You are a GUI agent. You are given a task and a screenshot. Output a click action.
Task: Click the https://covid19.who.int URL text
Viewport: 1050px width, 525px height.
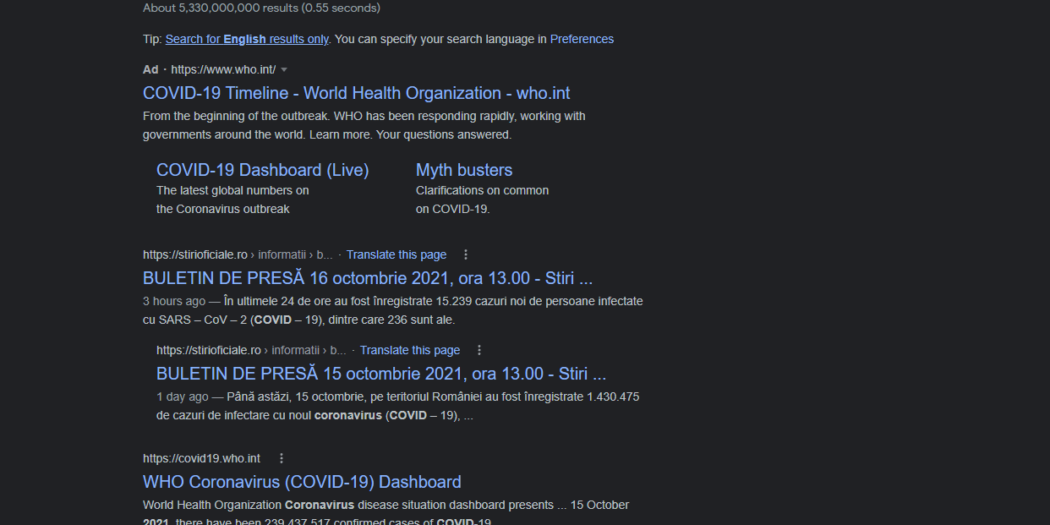pos(201,459)
